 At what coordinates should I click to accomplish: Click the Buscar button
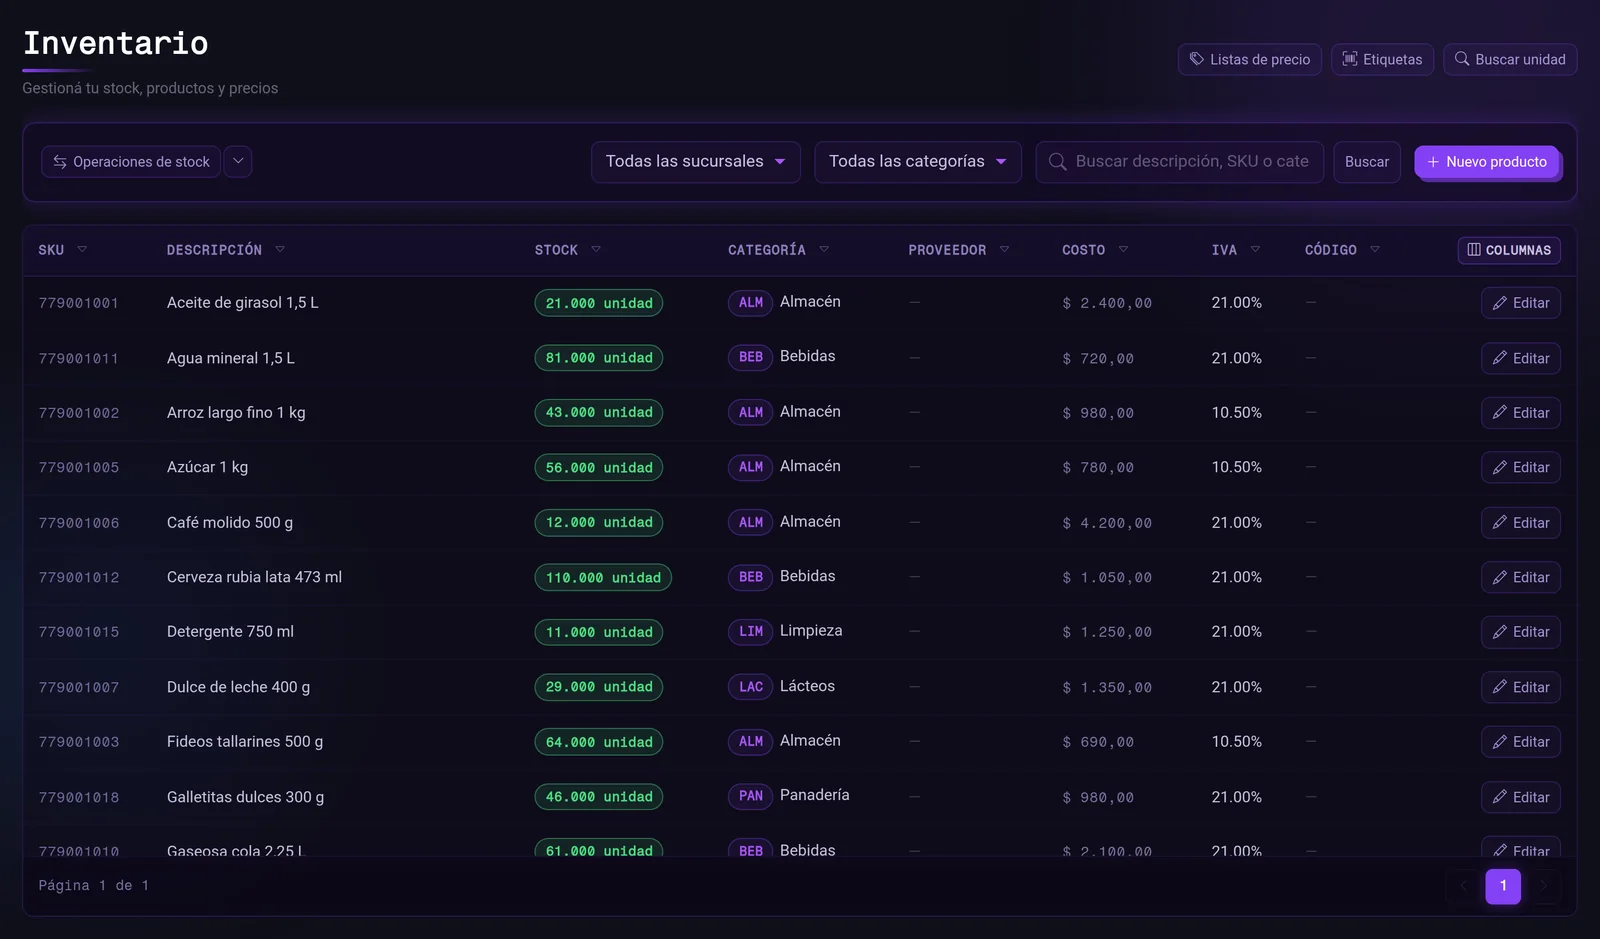coord(1367,162)
